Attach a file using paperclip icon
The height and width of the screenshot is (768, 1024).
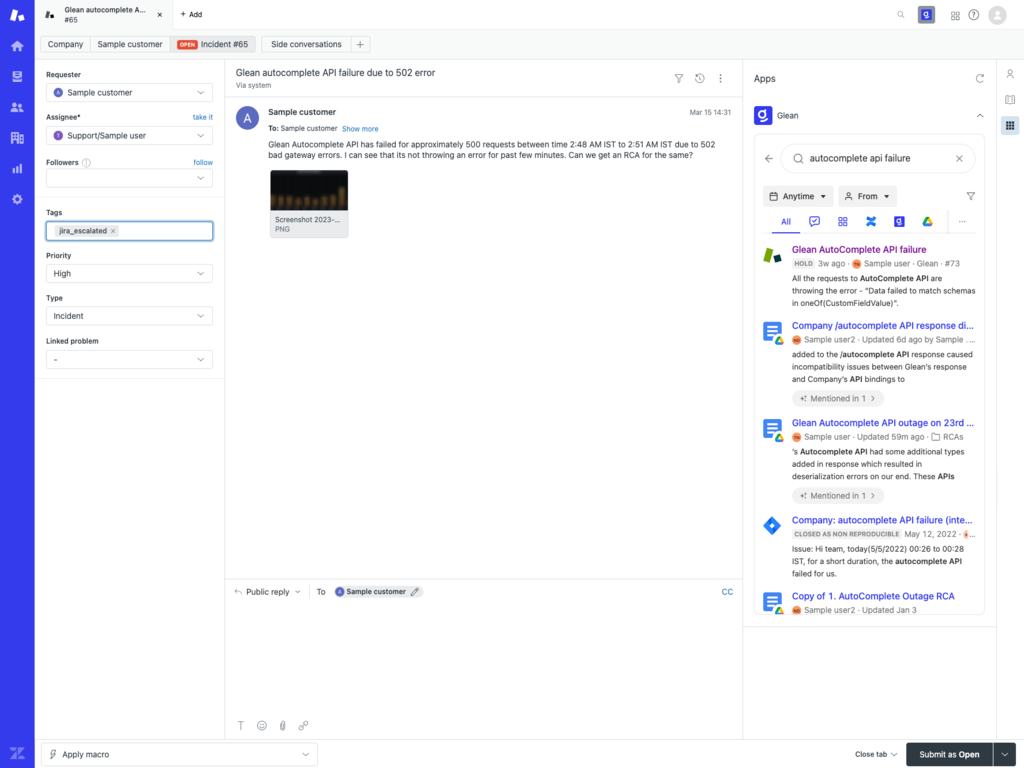click(282, 725)
